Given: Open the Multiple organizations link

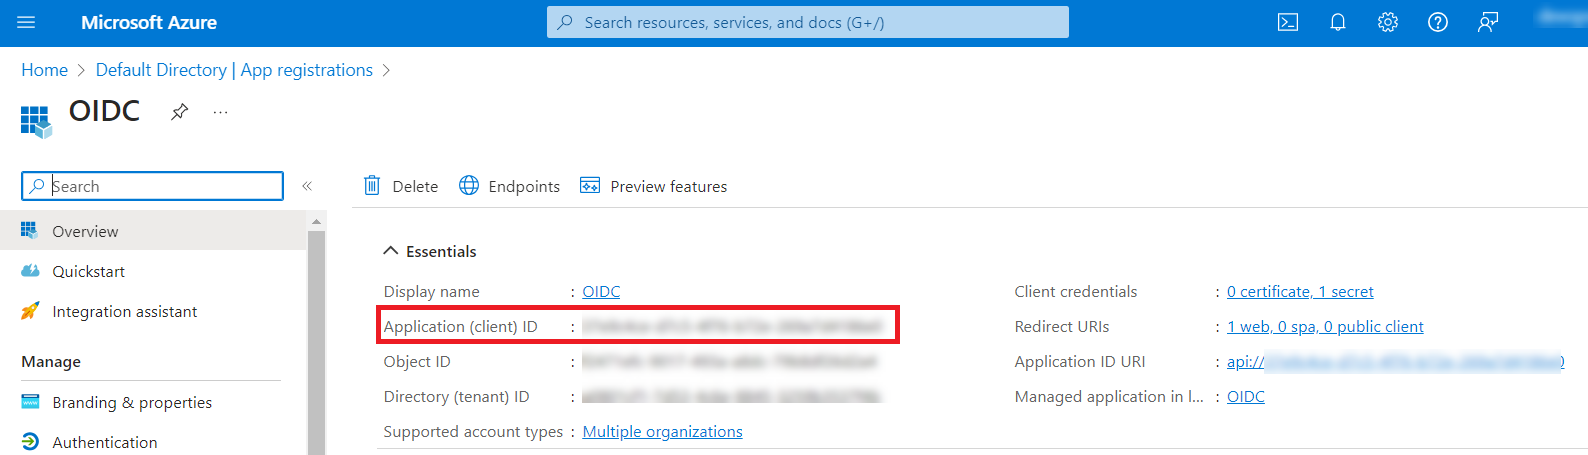Looking at the screenshot, I should point(662,431).
